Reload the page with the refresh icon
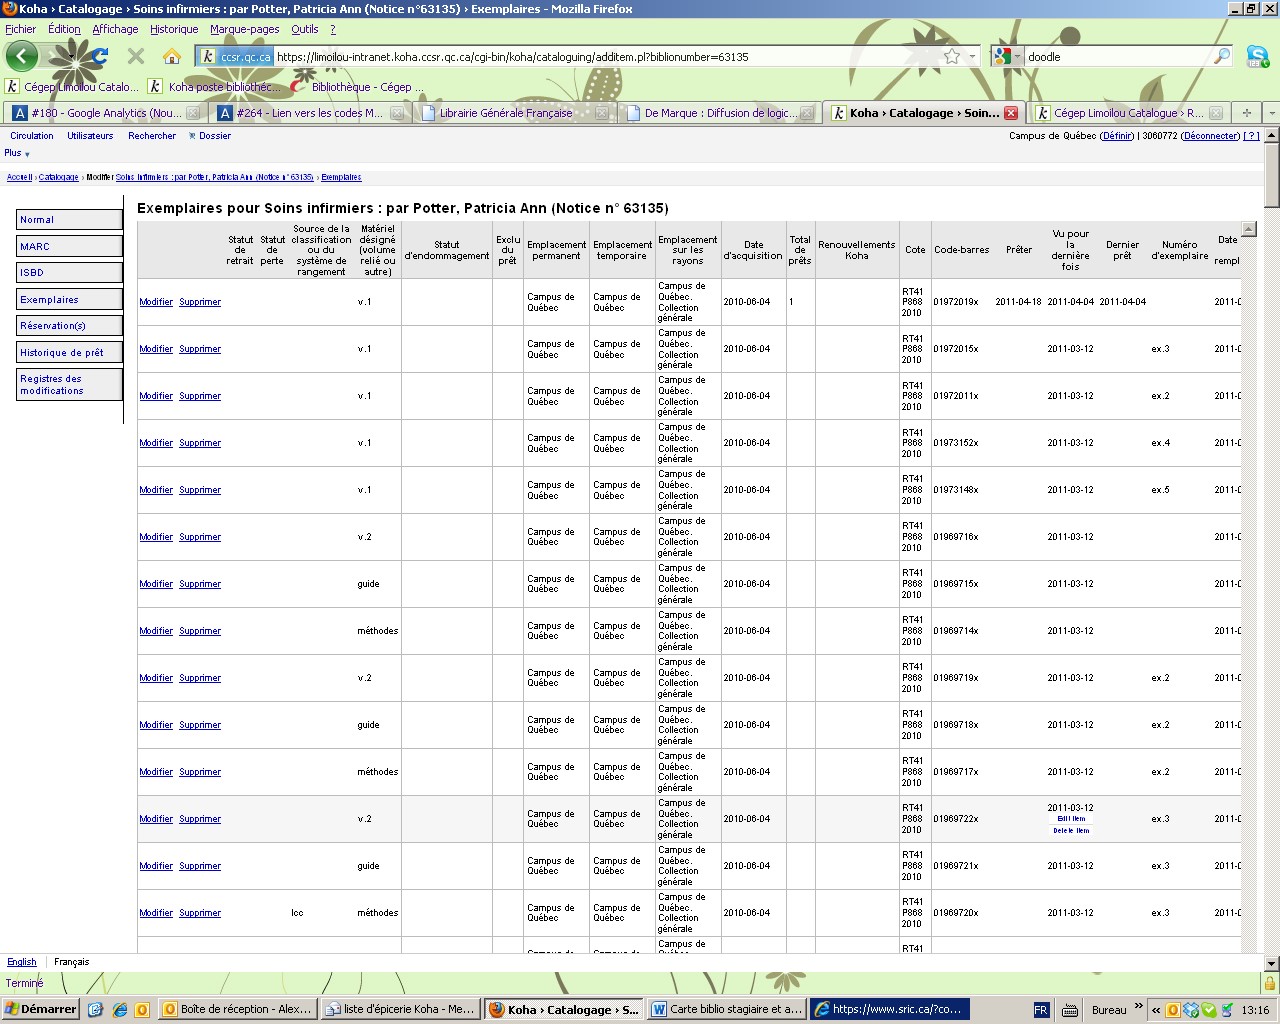 coord(100,56)
